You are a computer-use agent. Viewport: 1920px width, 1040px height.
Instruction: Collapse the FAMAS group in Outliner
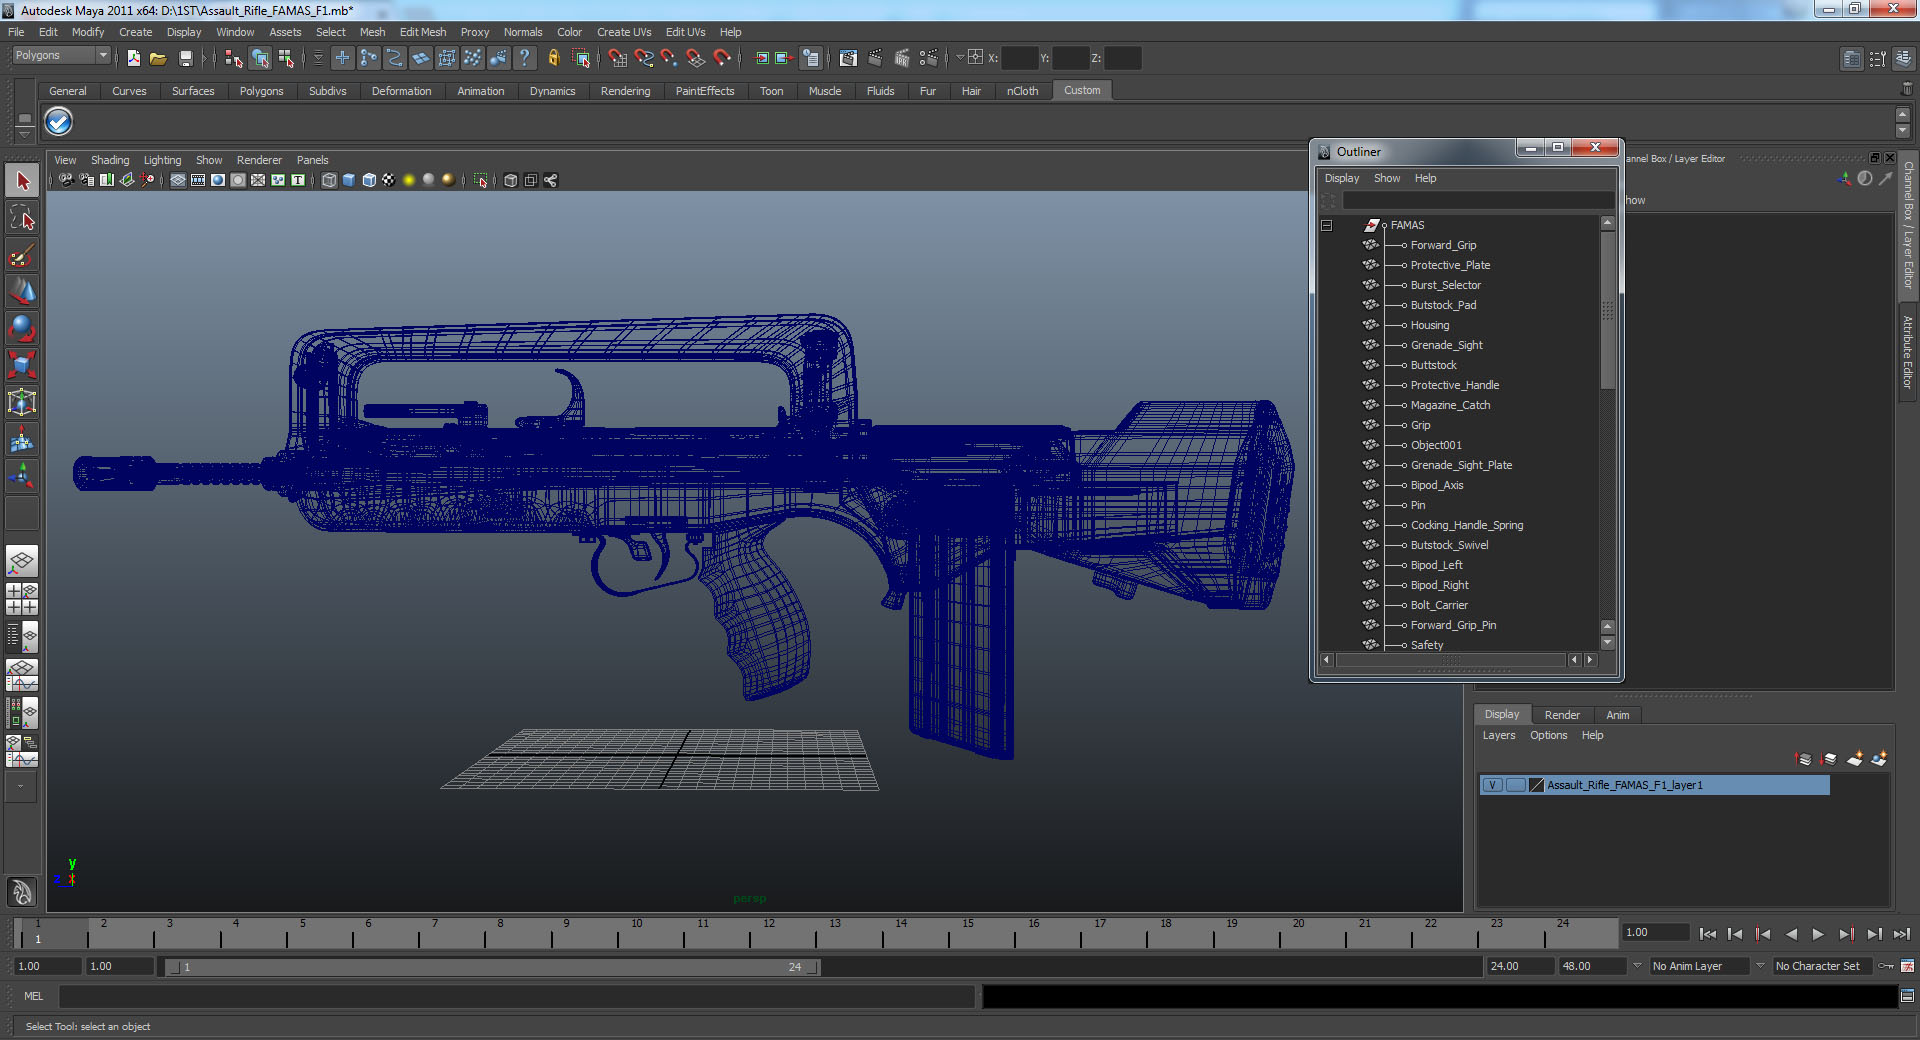pos(1327,225)
